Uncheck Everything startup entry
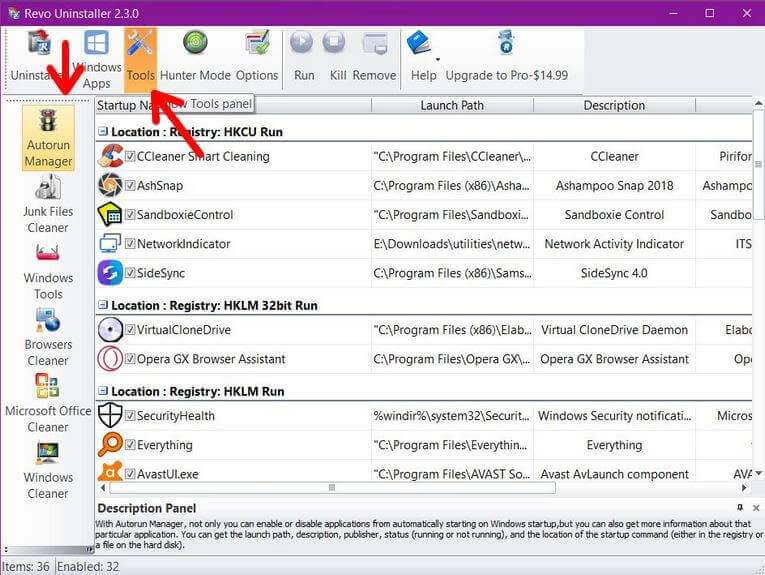765x575 pixels. point(130,445)
